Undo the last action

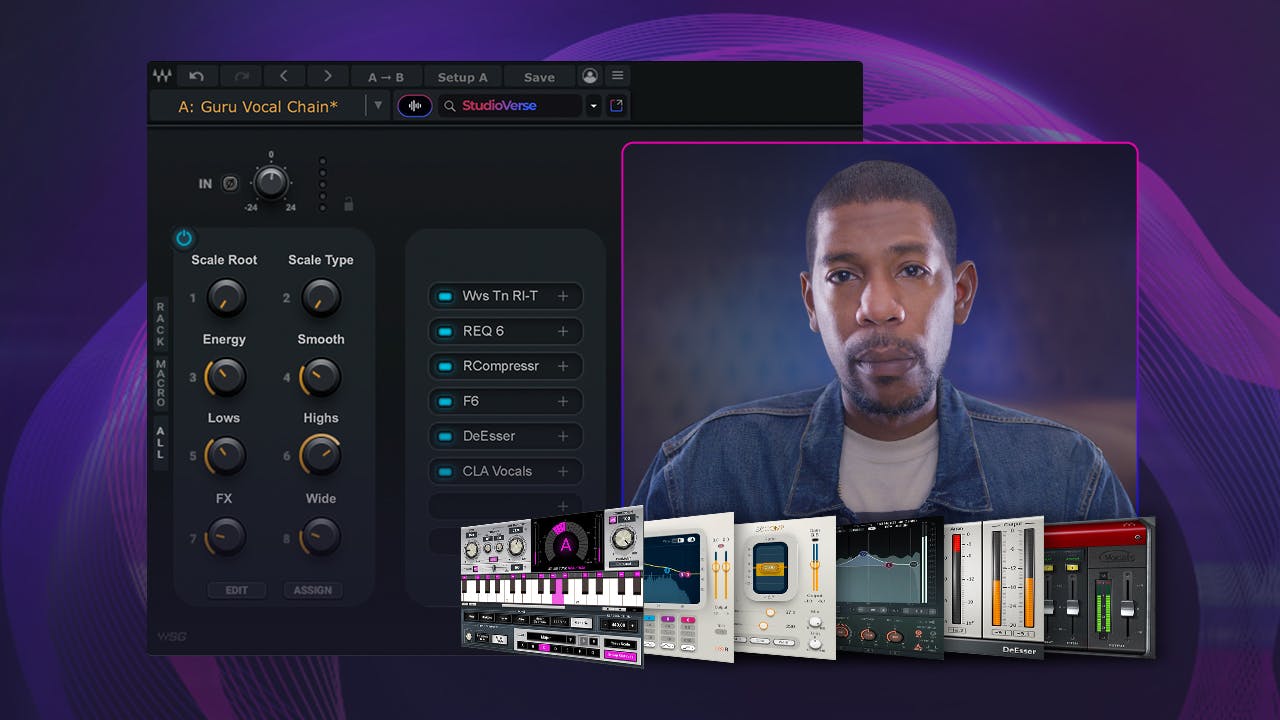(x=198, y=76)
